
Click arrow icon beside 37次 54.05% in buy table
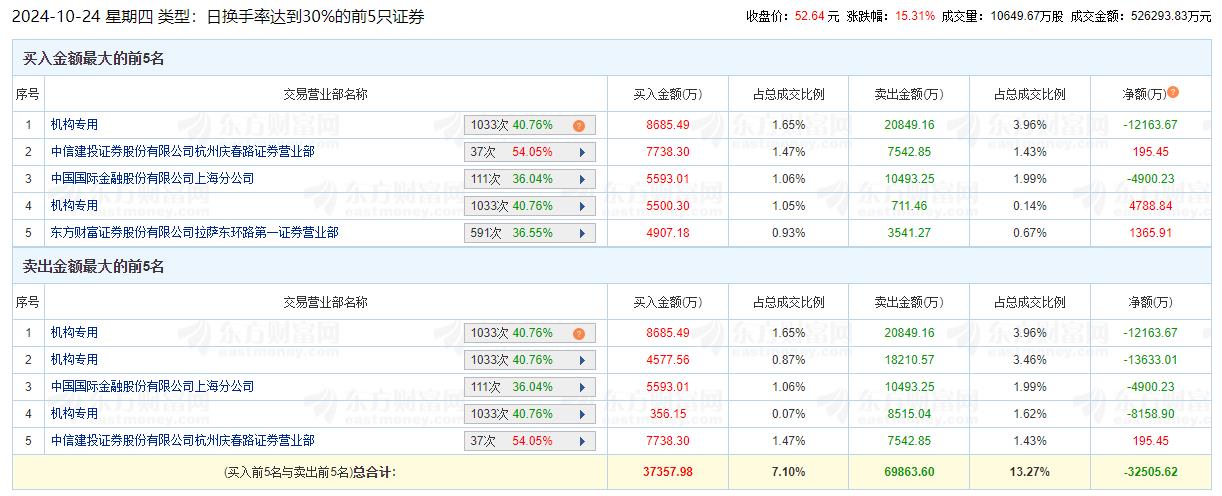pos(581,153)
